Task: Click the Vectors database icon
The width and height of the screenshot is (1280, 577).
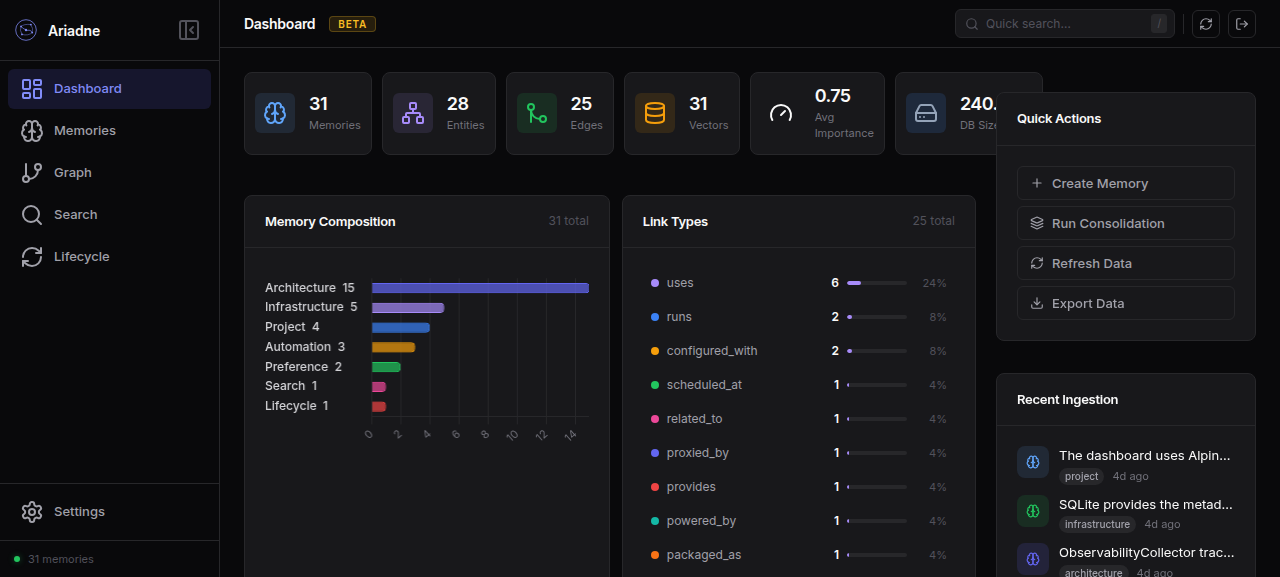Action: coord(655,113)
